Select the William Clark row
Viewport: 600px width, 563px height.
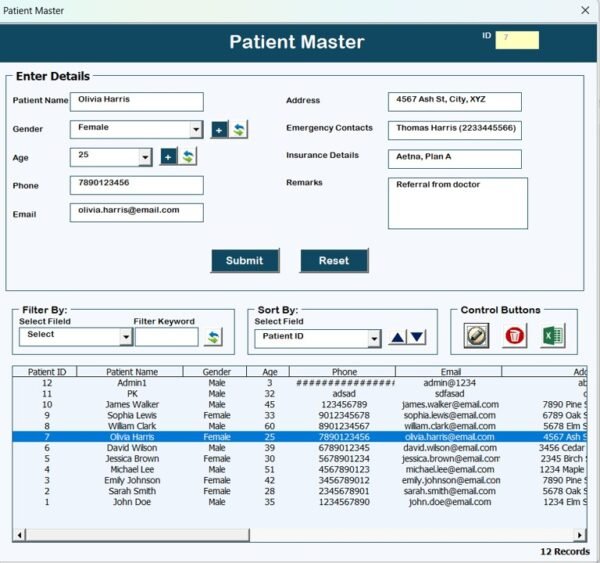[x=300, y=426]
